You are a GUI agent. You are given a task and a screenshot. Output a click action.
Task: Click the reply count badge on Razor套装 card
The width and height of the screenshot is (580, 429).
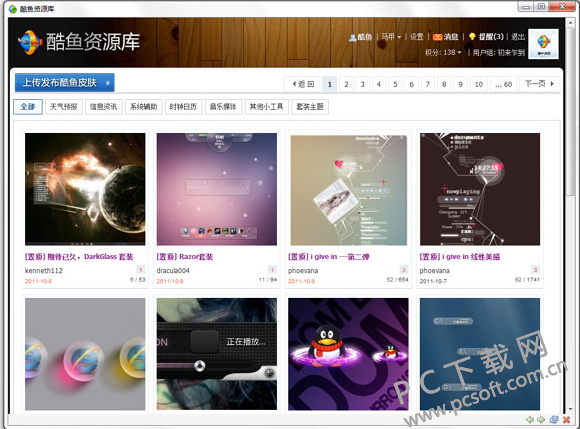[272, 270]
